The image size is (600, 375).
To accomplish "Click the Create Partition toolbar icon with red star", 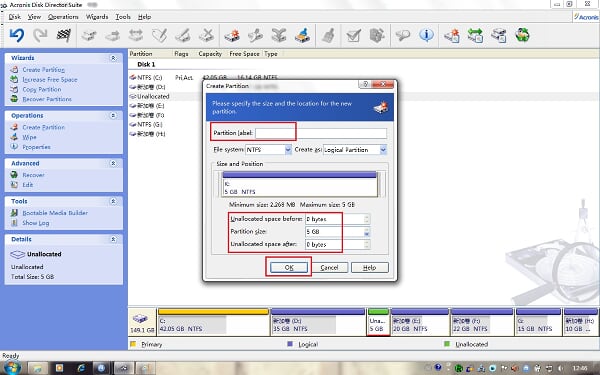I will [232, 35].
